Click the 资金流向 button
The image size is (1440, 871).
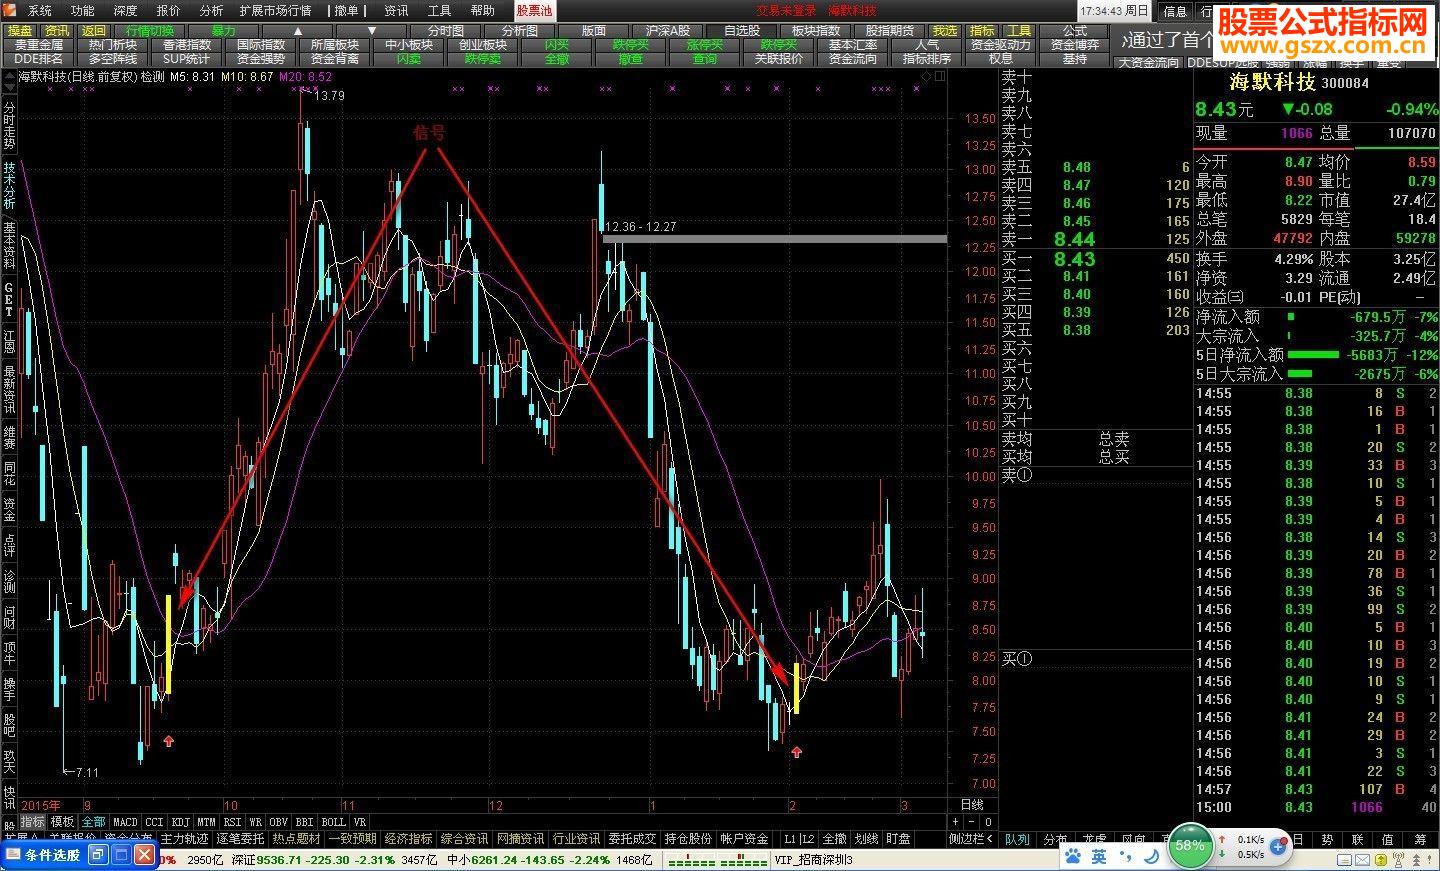pos(853,59)
